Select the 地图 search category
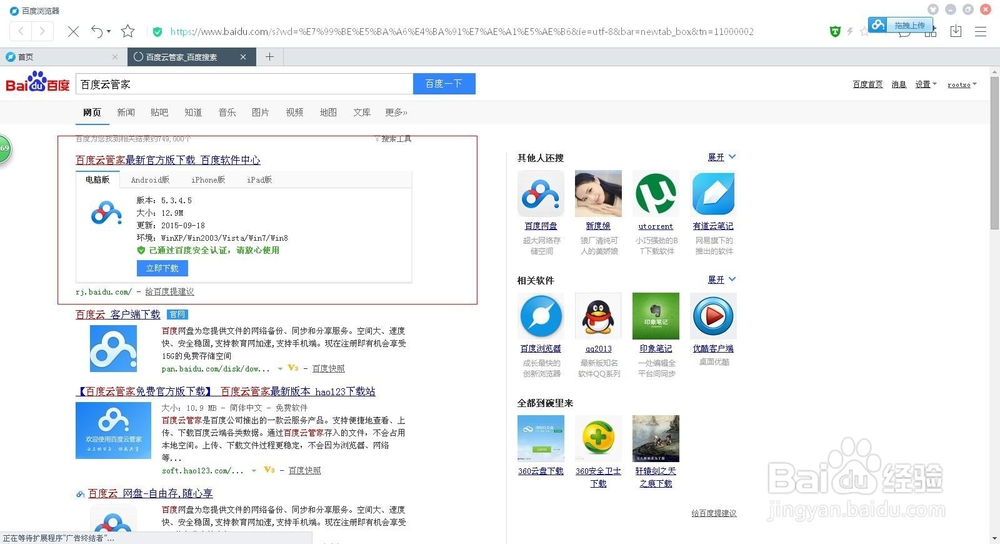Image resolution: width=1000 pixels, height=544 pixels. pyautogui.click(x=328, y=112)
